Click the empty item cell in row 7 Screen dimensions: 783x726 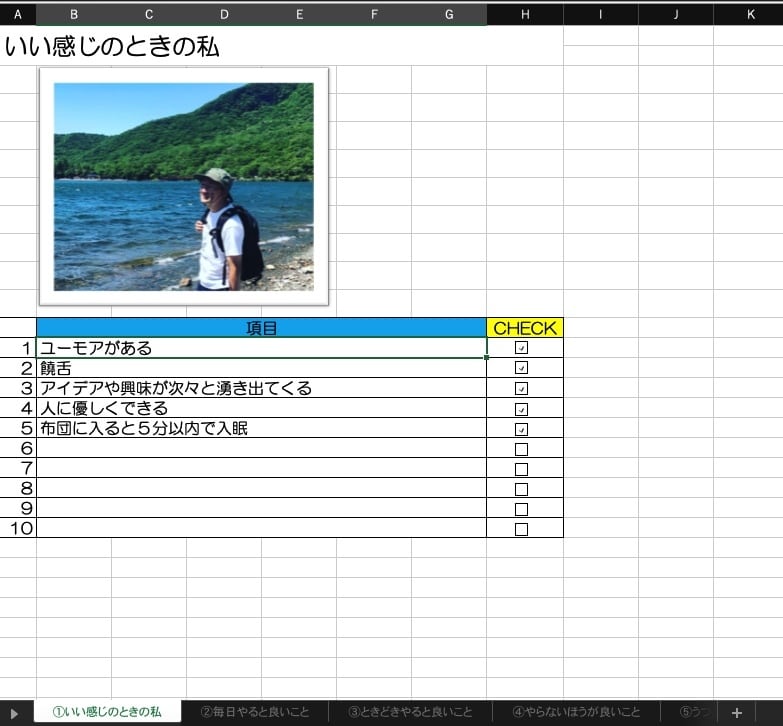261,468
